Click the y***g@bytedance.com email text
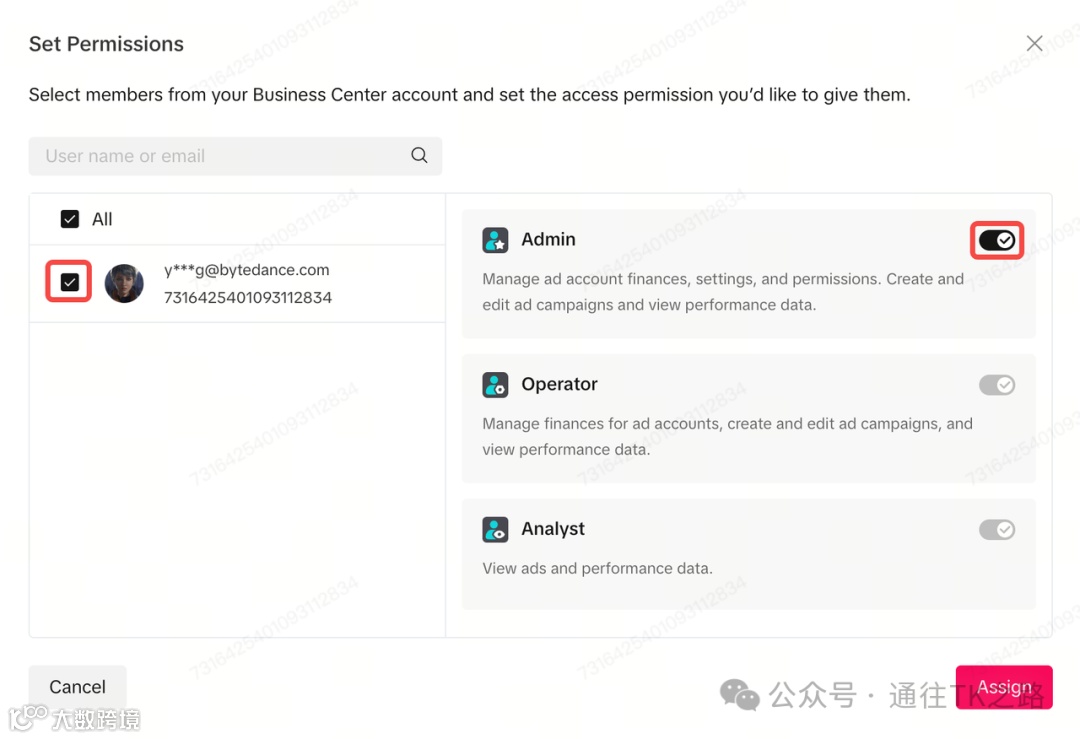The image size is (1080, 739). click(x=246, y=270)
